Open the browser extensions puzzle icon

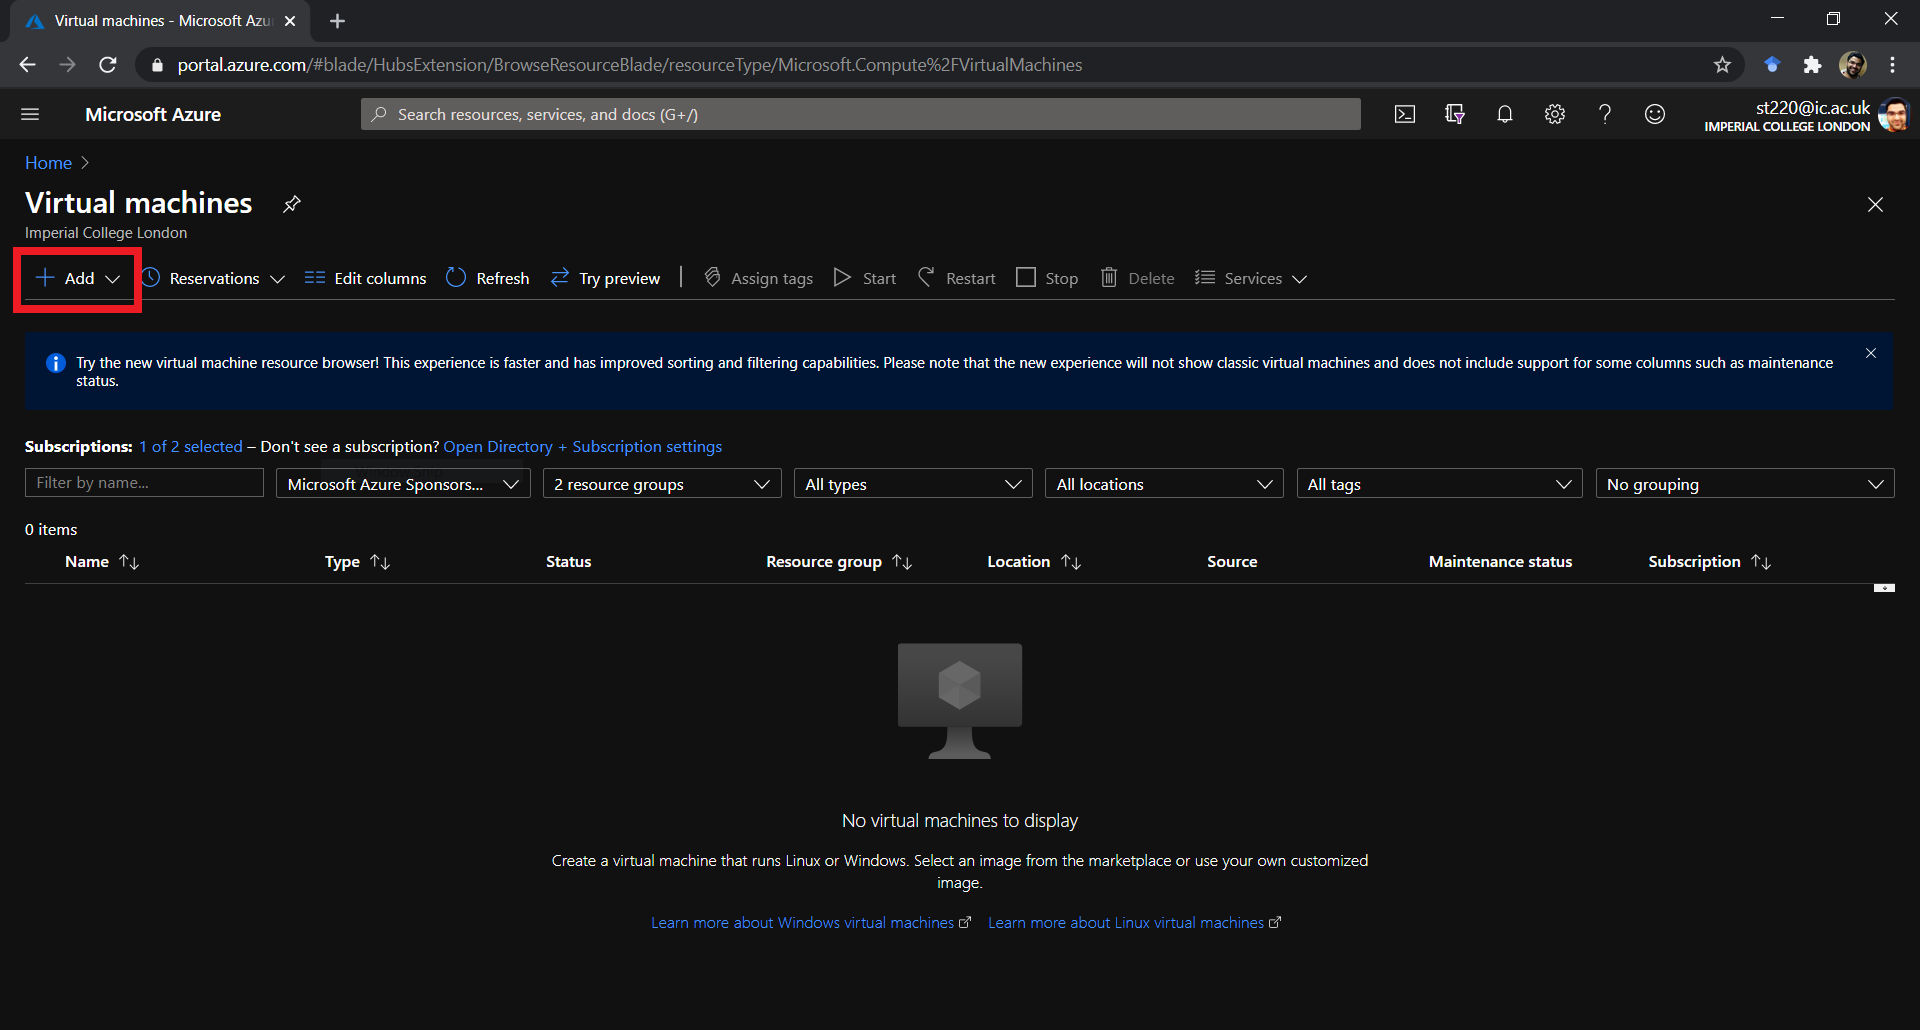(1812, 65)
